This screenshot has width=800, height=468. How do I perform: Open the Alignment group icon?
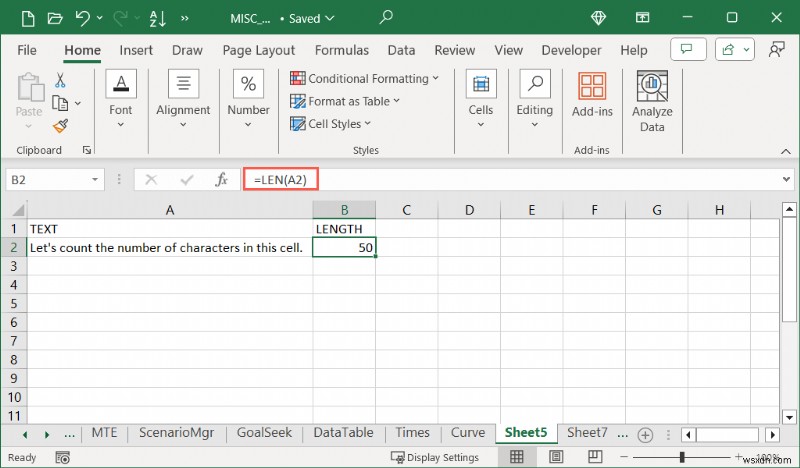[184, 84]
